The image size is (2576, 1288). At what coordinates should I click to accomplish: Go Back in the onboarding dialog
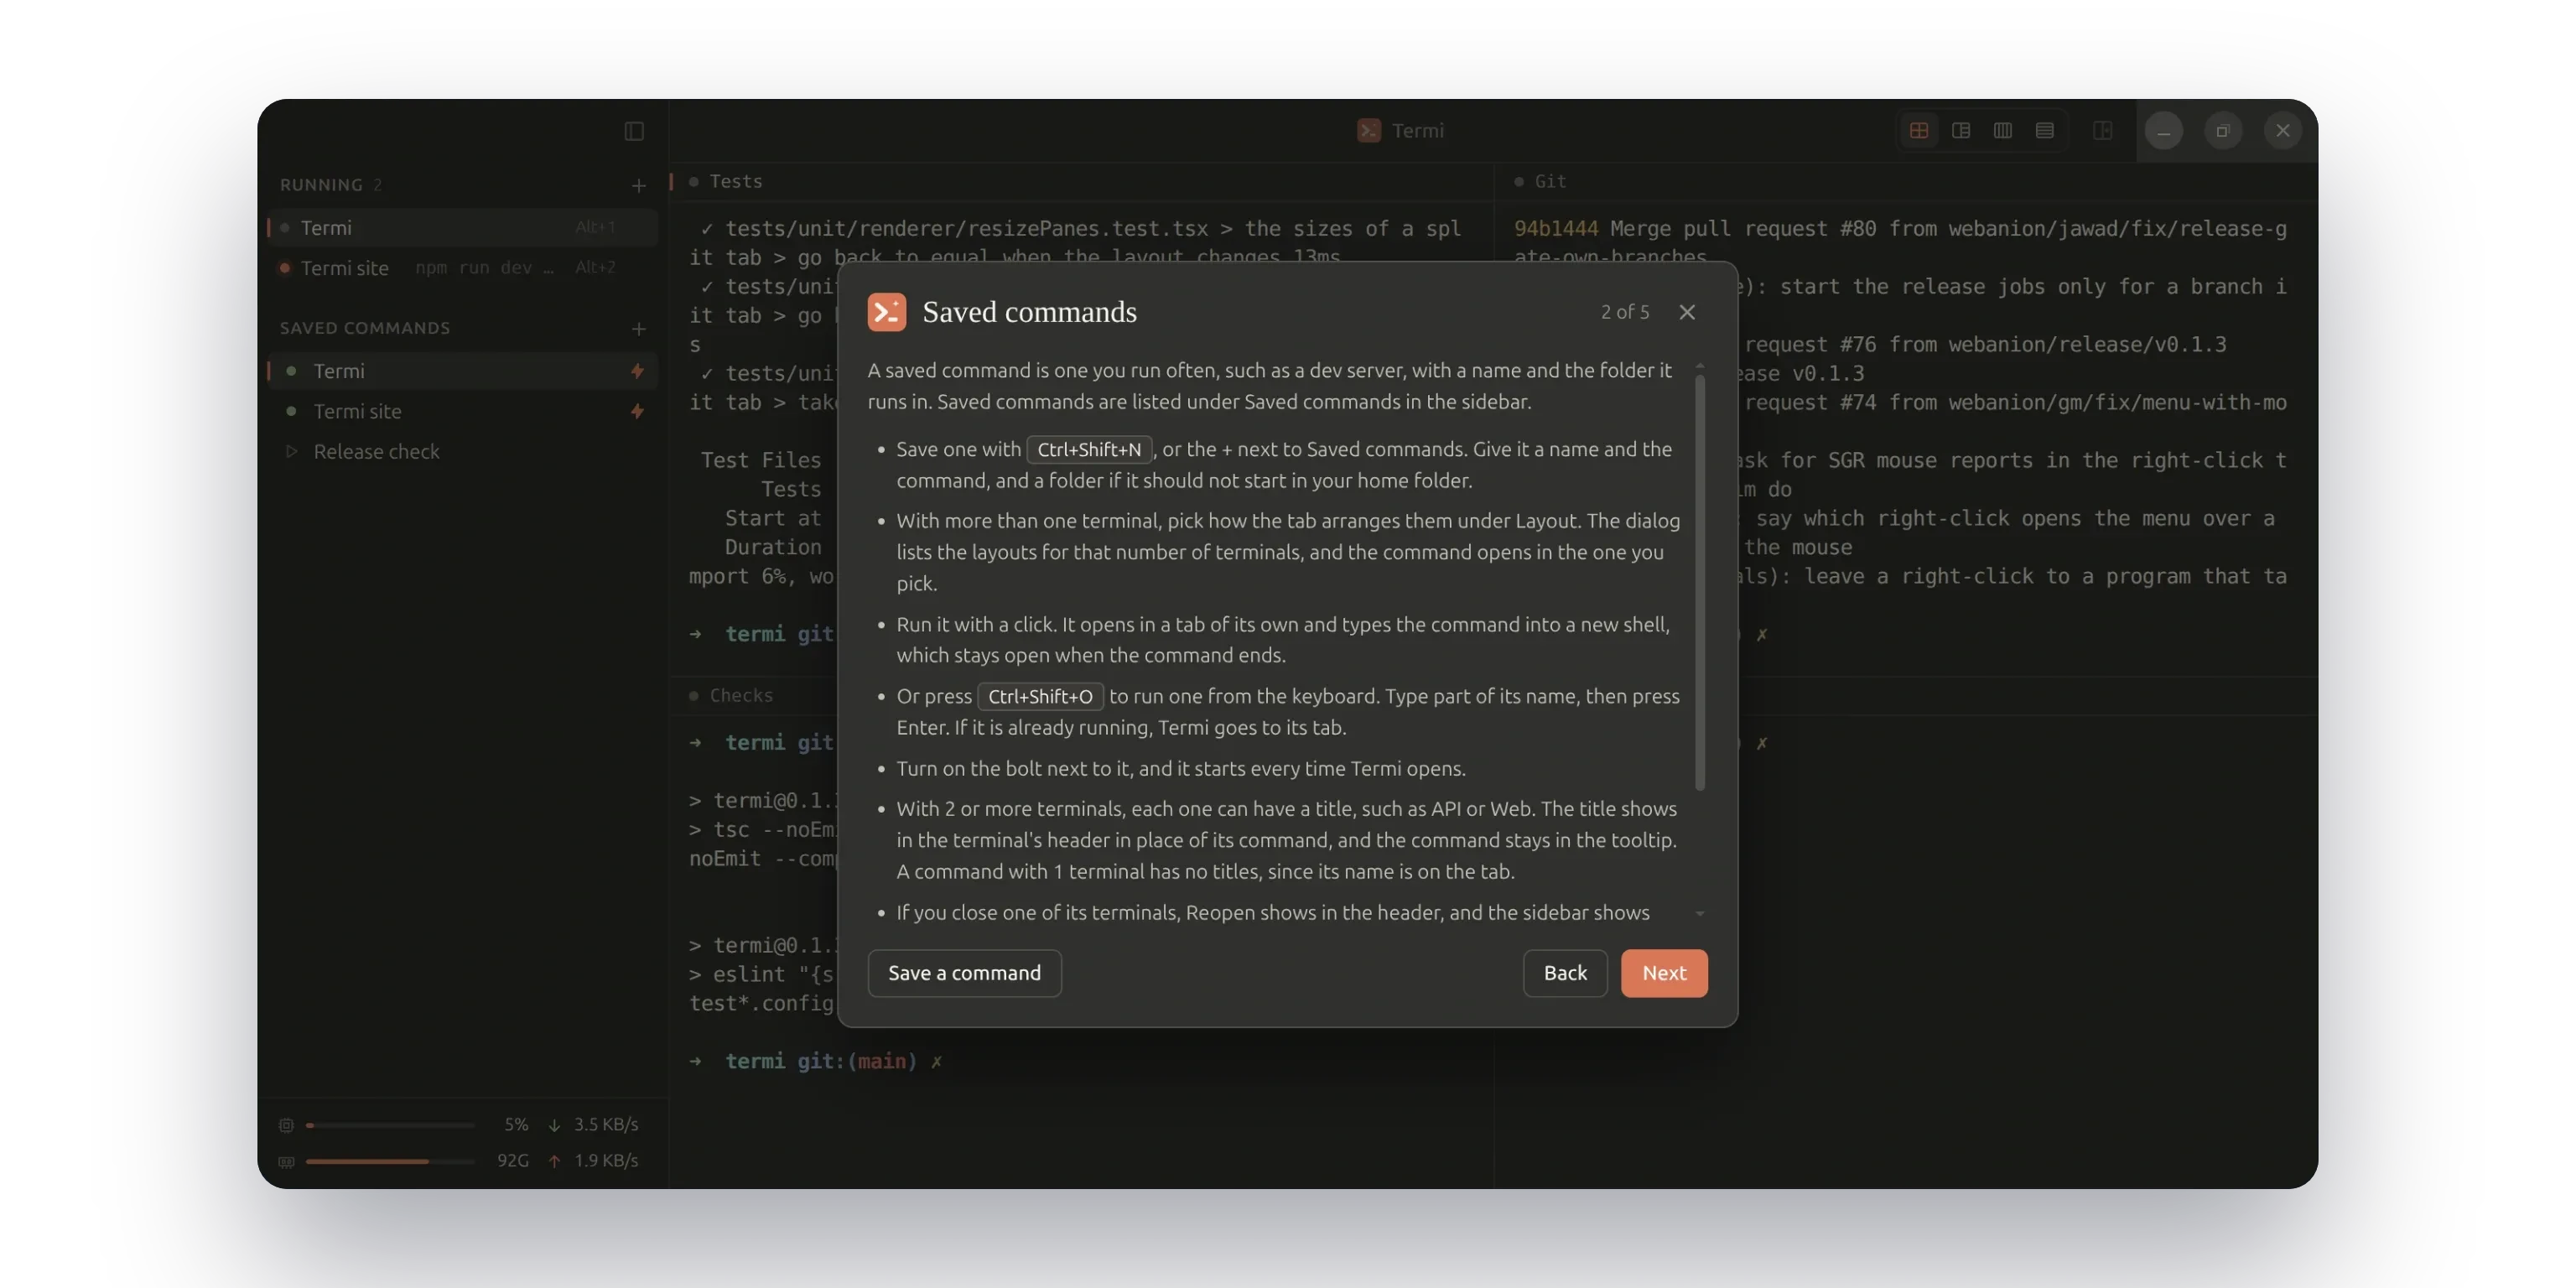point(1565,973)
